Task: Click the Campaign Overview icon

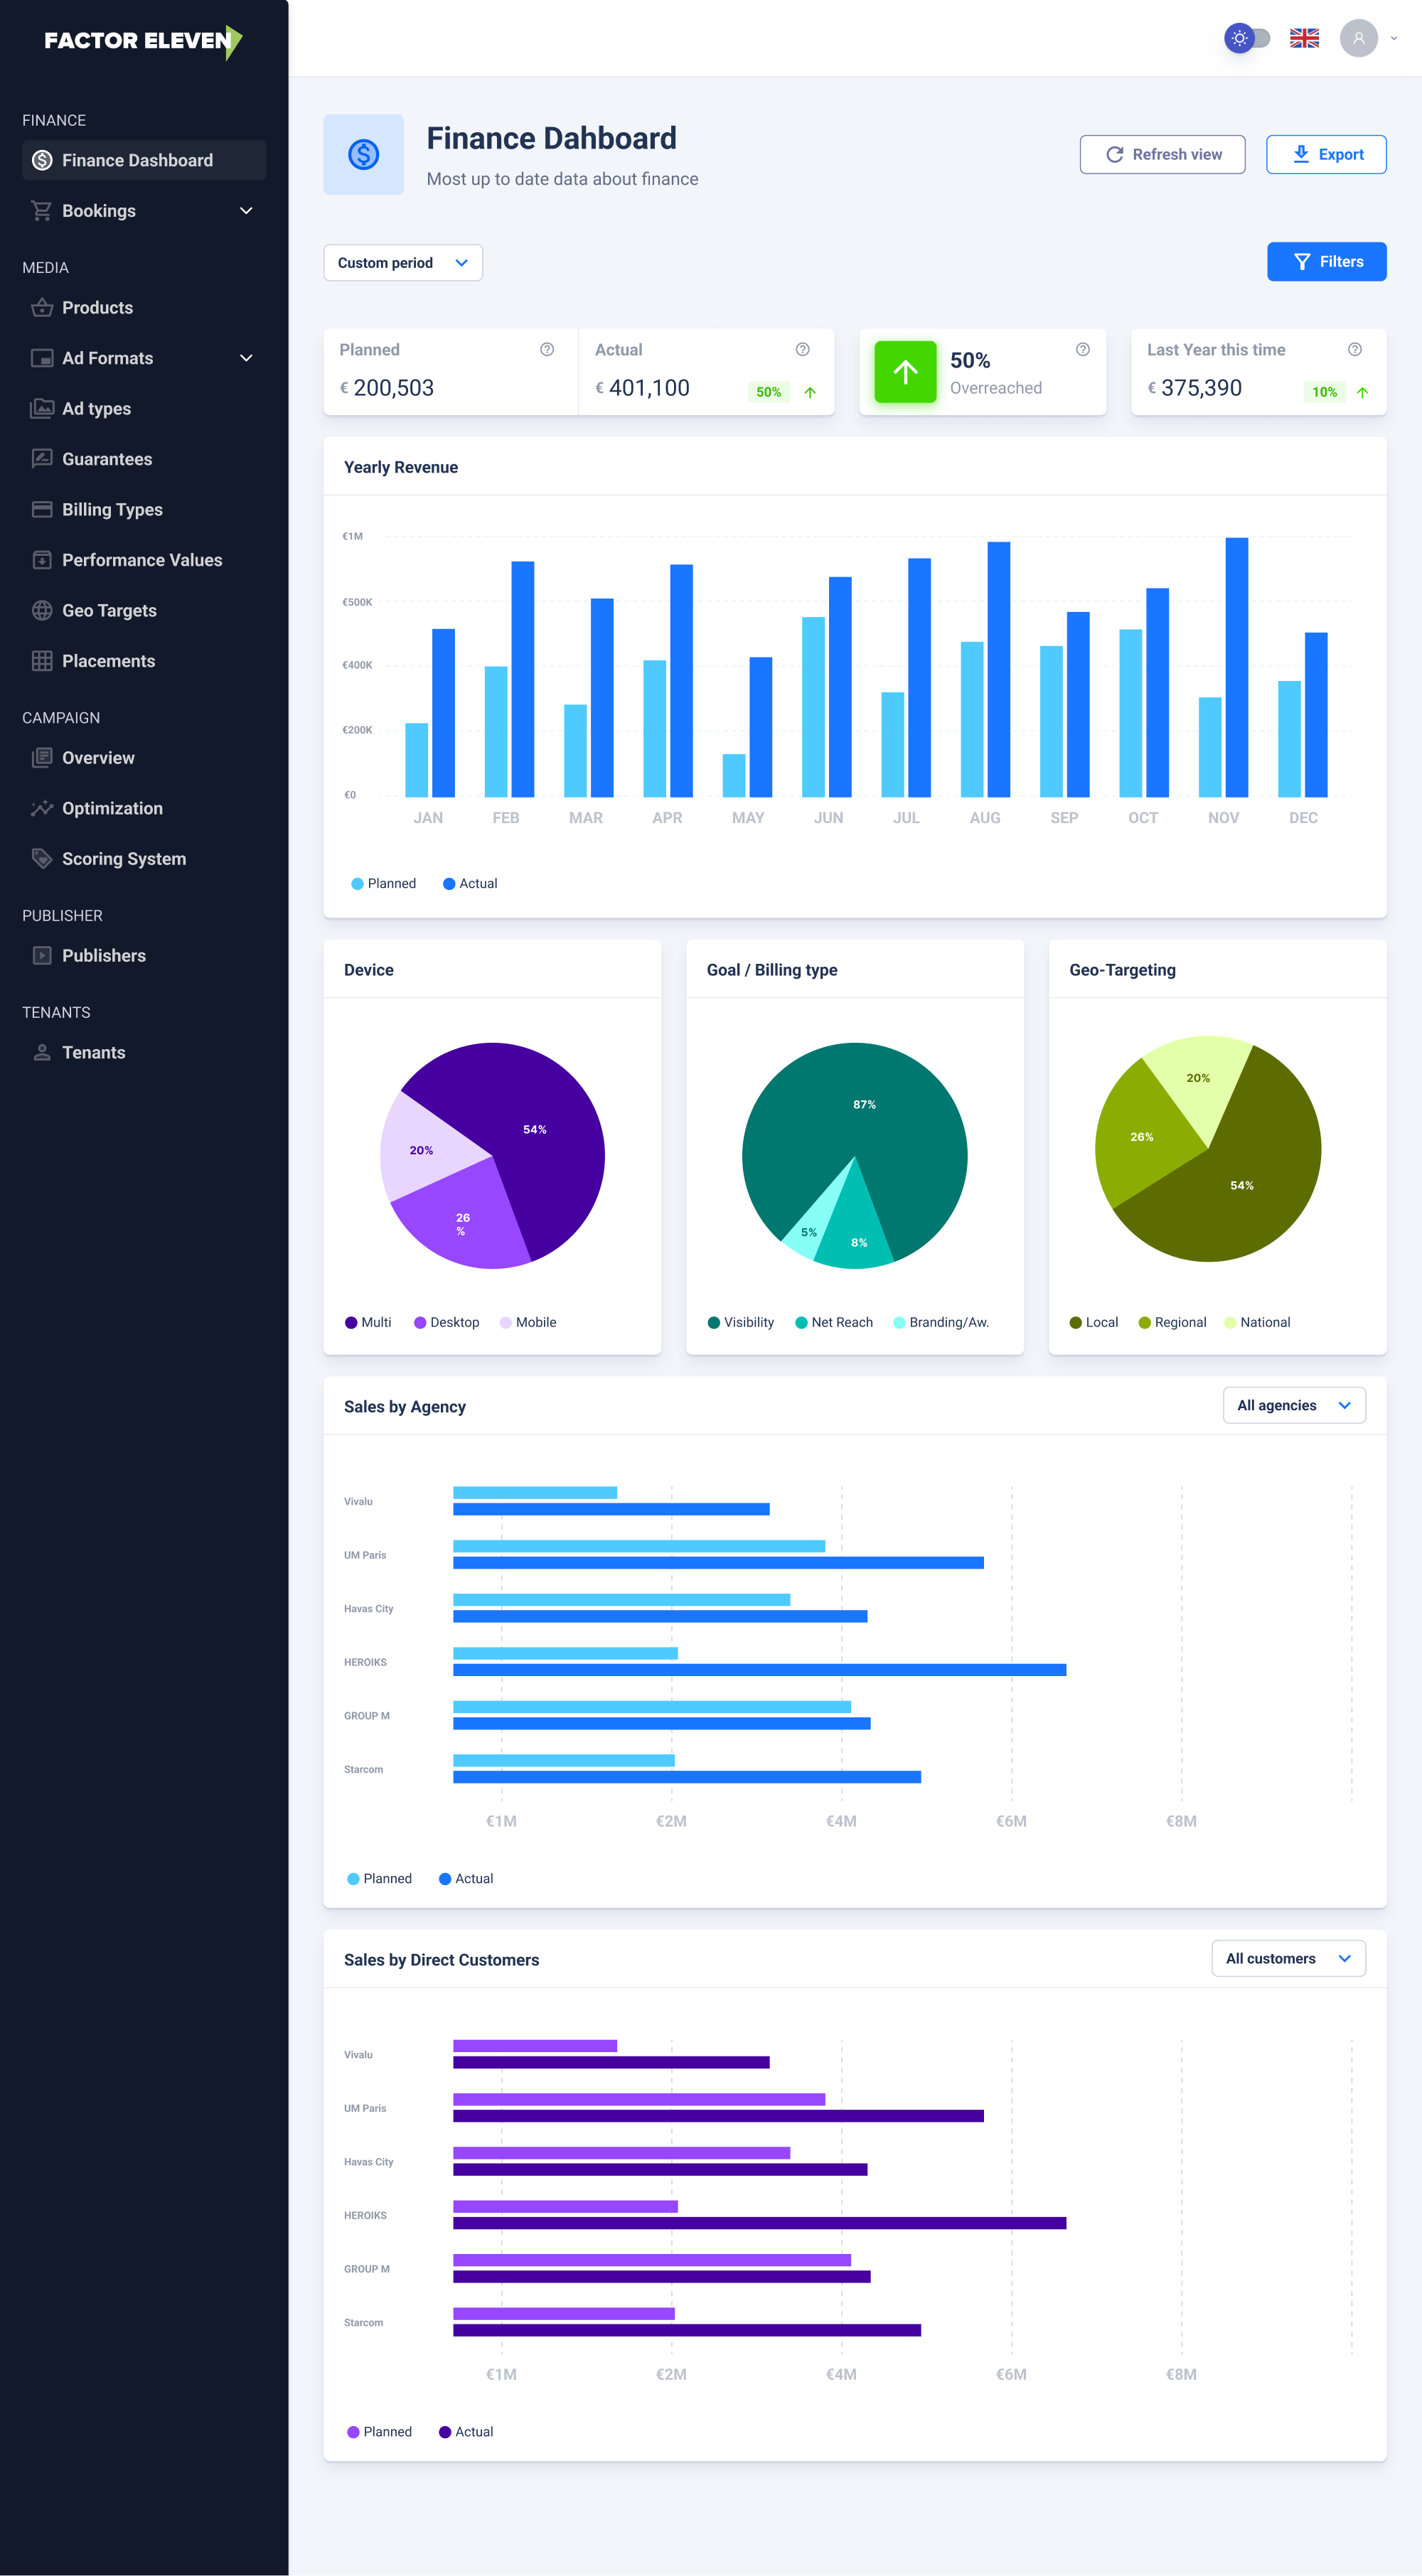Action: click(x=42, y=758)
